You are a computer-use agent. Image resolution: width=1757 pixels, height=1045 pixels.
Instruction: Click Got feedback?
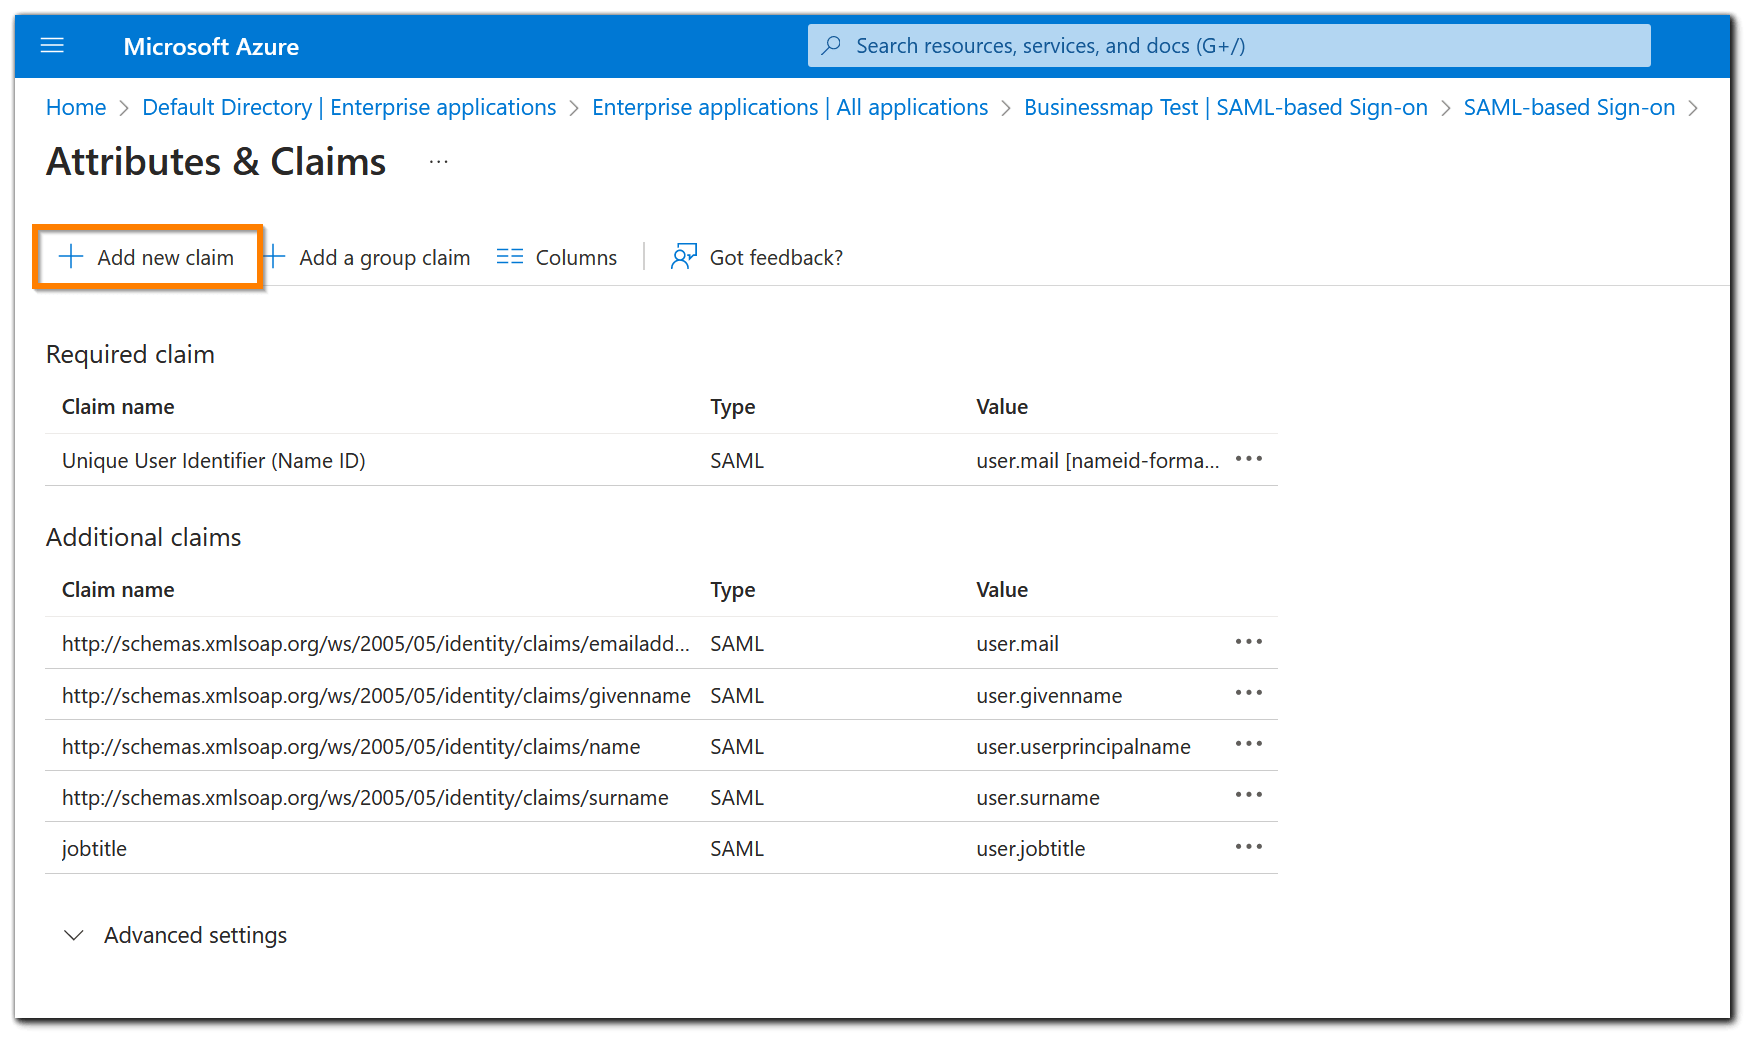pos(757,258)
